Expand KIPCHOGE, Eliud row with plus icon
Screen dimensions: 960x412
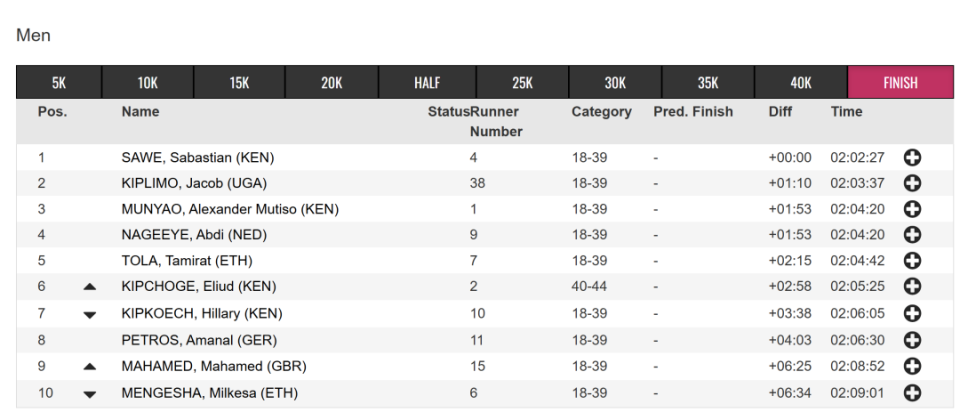pos(912,287)
